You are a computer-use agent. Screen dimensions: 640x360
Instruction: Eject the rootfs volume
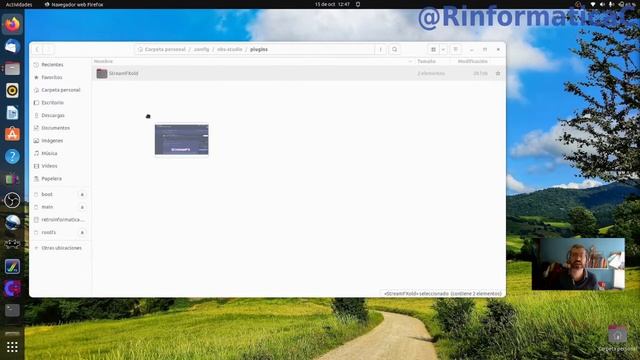click(x=82, y=233)
